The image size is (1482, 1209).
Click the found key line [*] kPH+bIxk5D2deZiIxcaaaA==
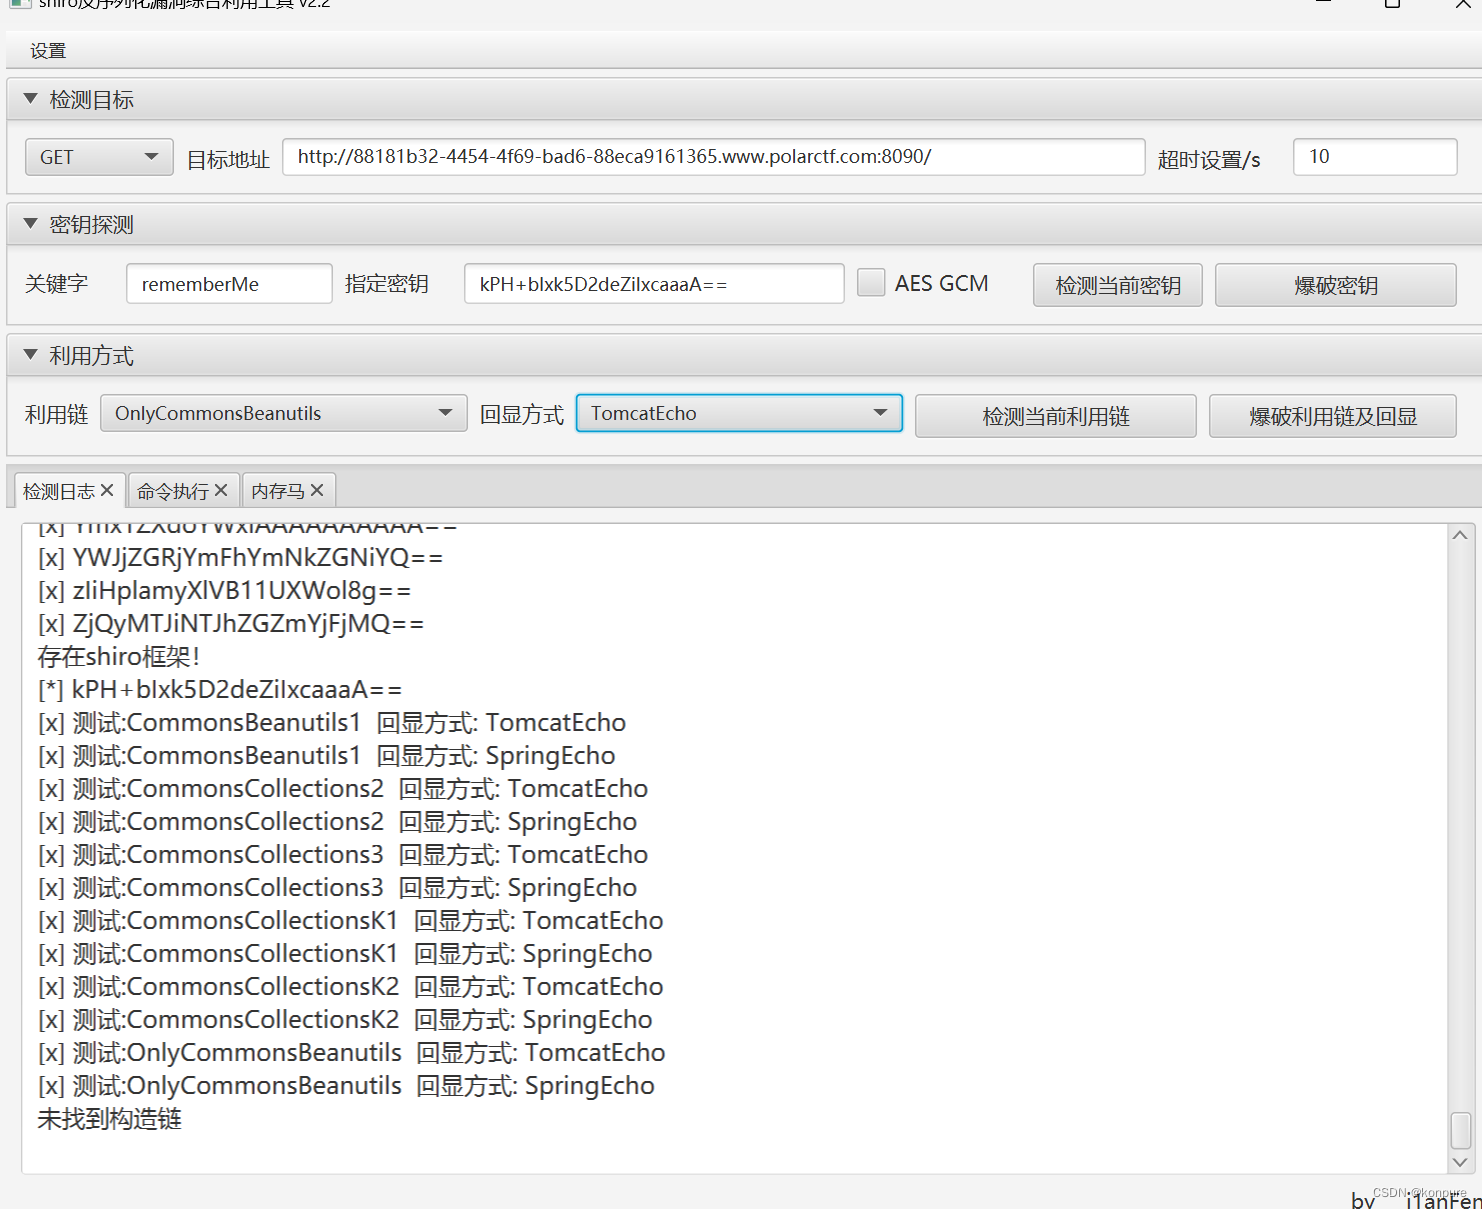pyautogui.click(x=220, y=690)
